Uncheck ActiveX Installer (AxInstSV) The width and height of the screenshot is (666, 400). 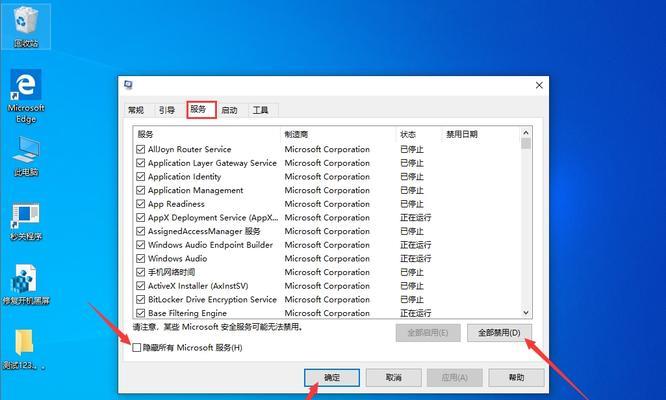point(141,286)
